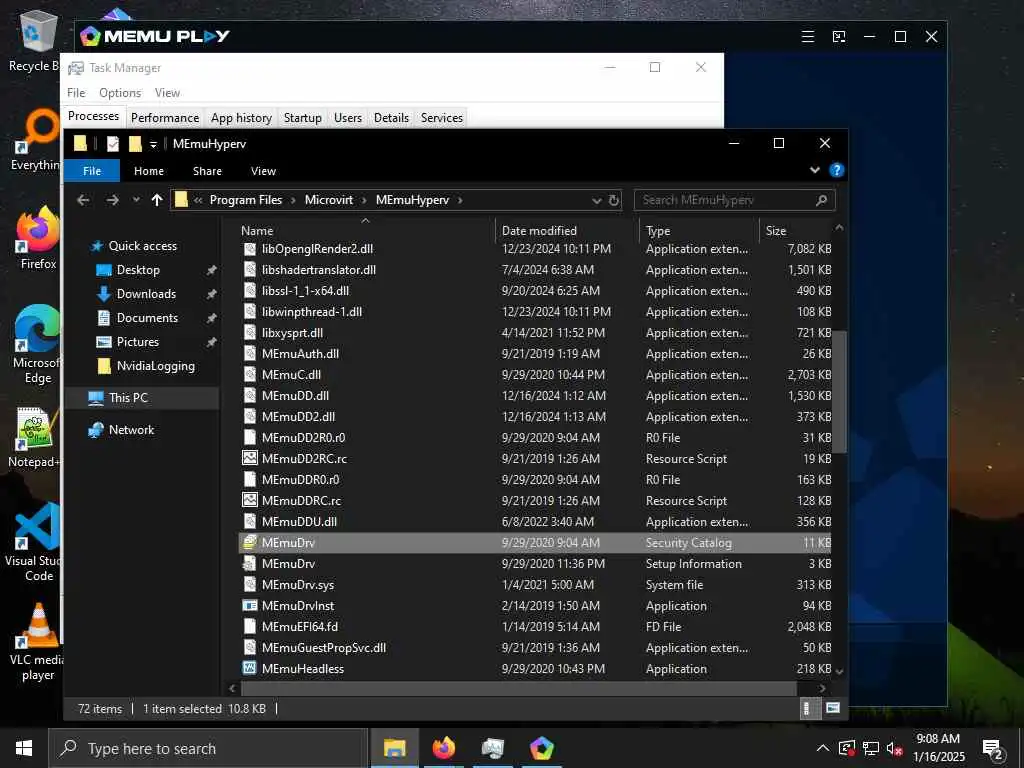1024x768 pixels.
Task: Switch to large icons view in status bar
Action: point(833,708)
